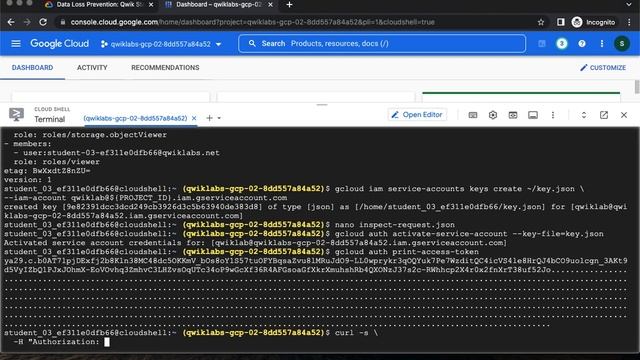Click the Web Preview icon in Cloud Shell
This screenshot has height=360, width=640.
click(513, 115)
